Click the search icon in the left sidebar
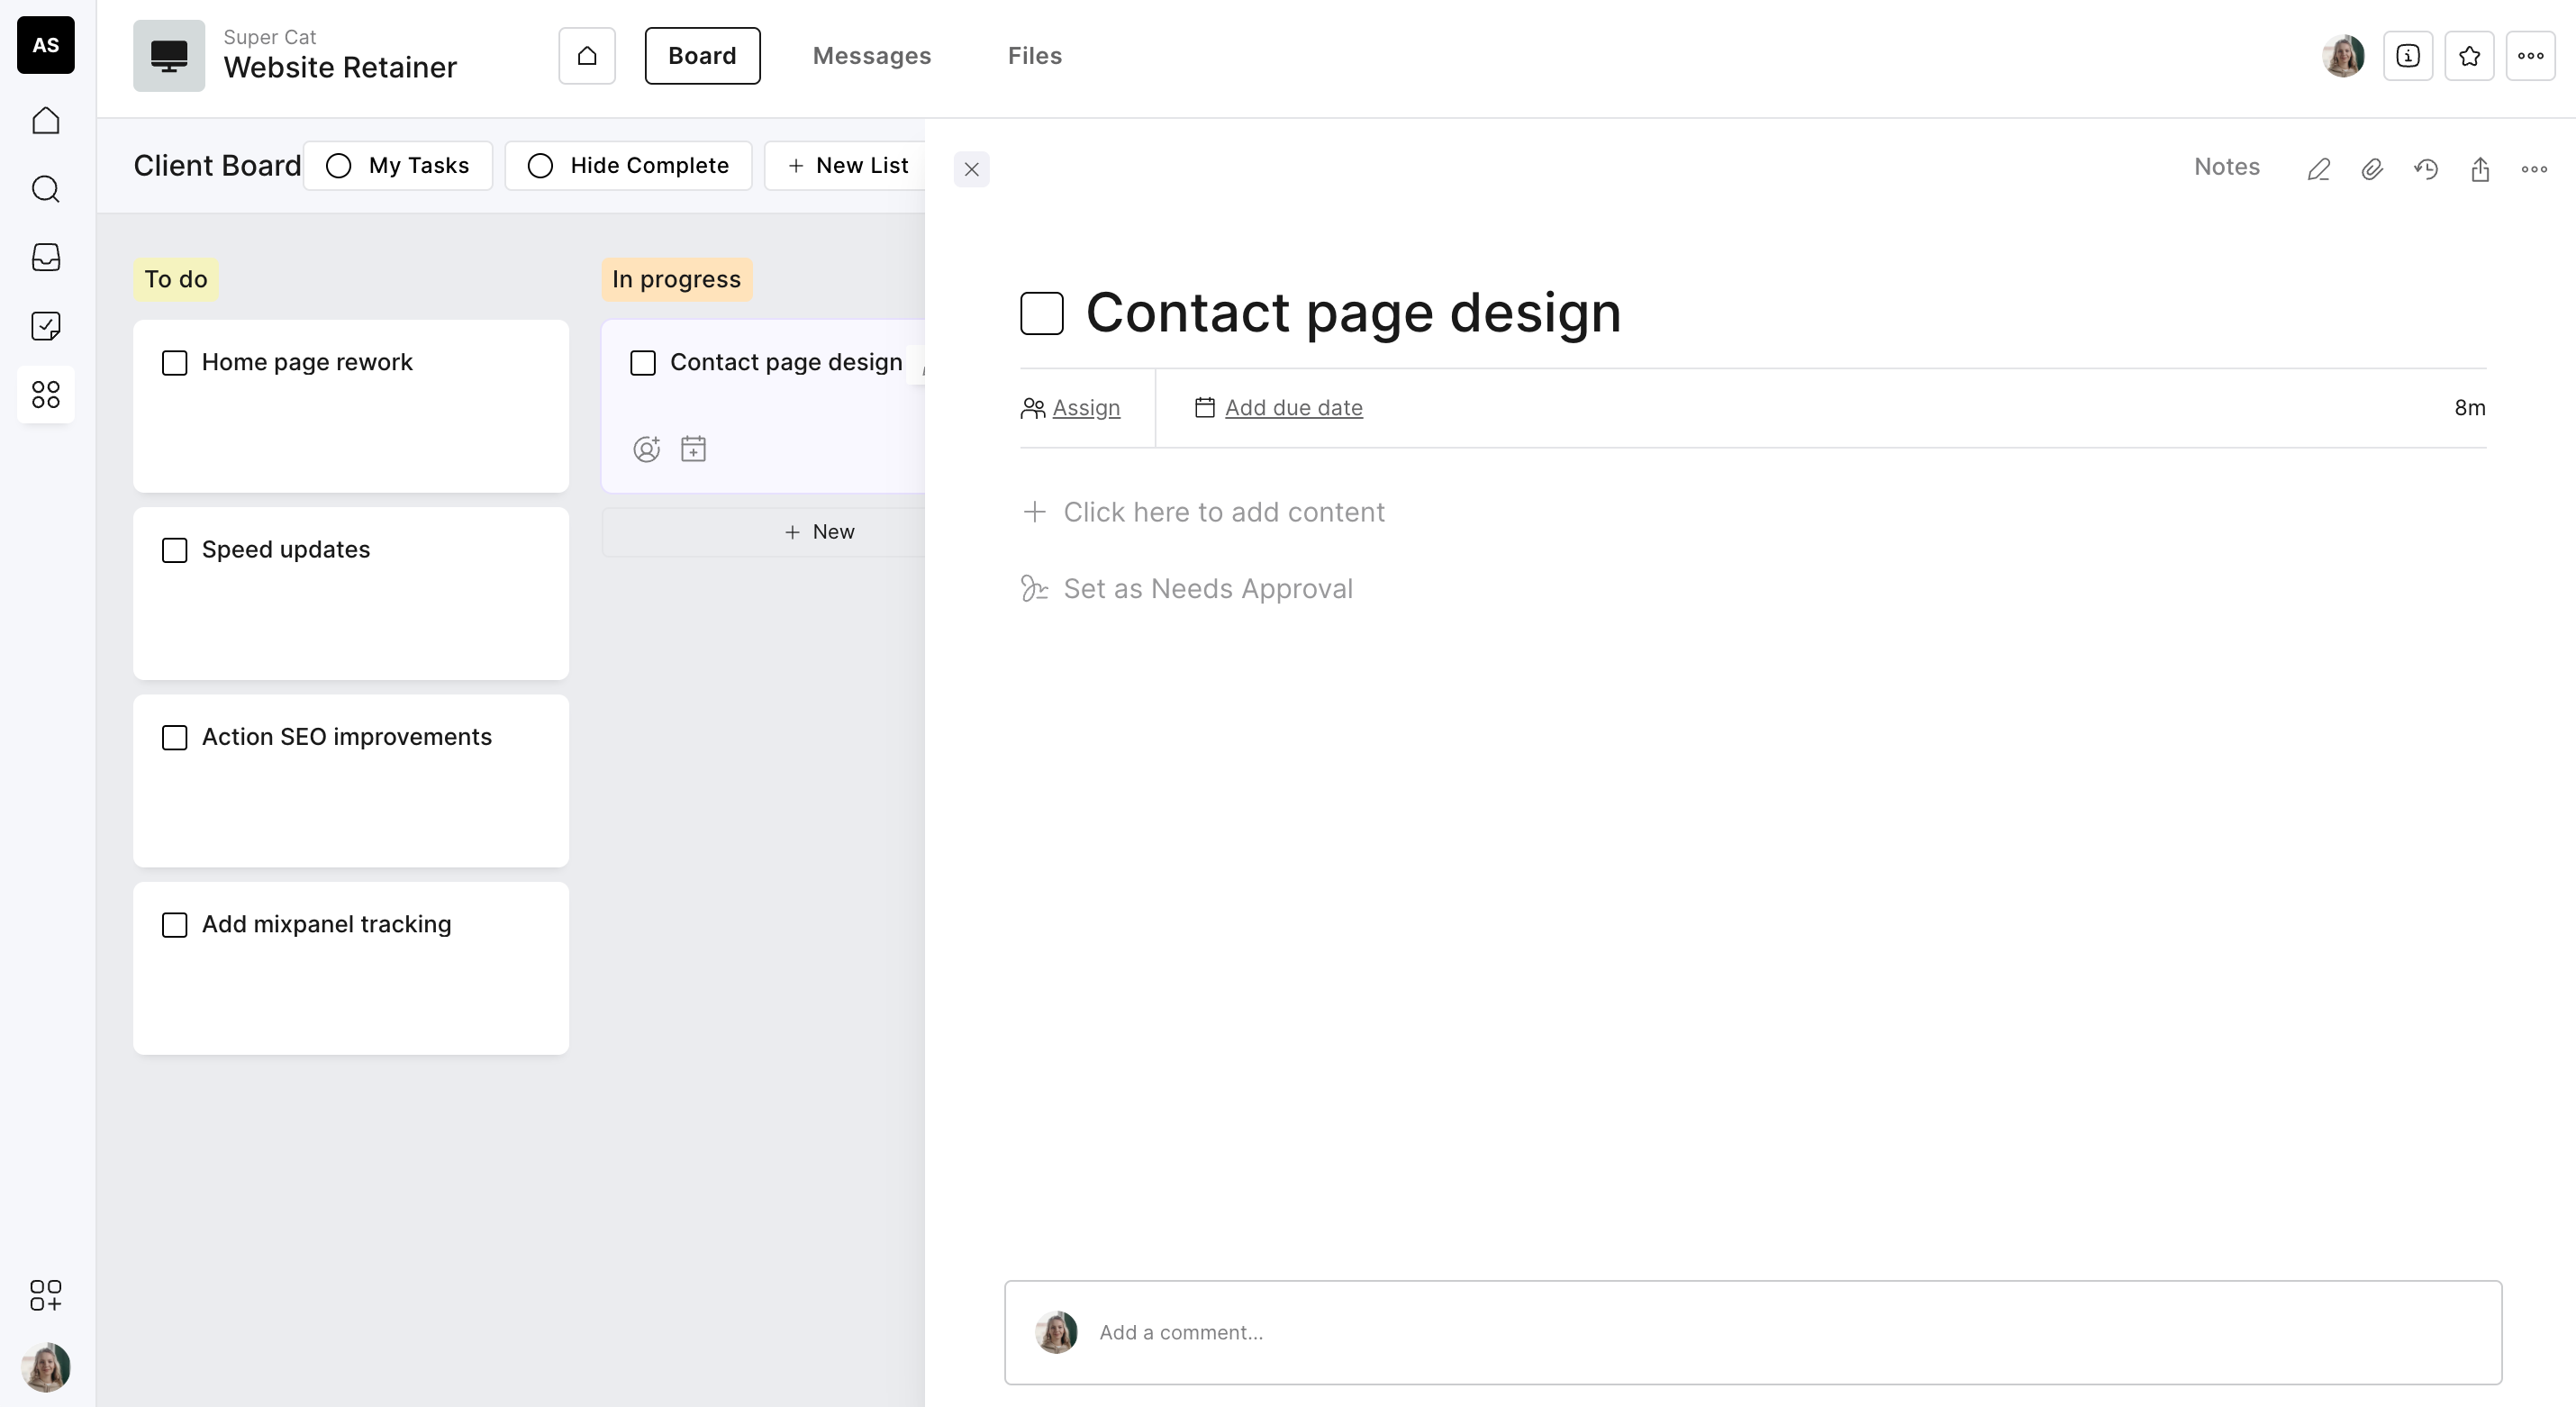The height and width of the screenshot is (1407, 2576). pos(46,189)
